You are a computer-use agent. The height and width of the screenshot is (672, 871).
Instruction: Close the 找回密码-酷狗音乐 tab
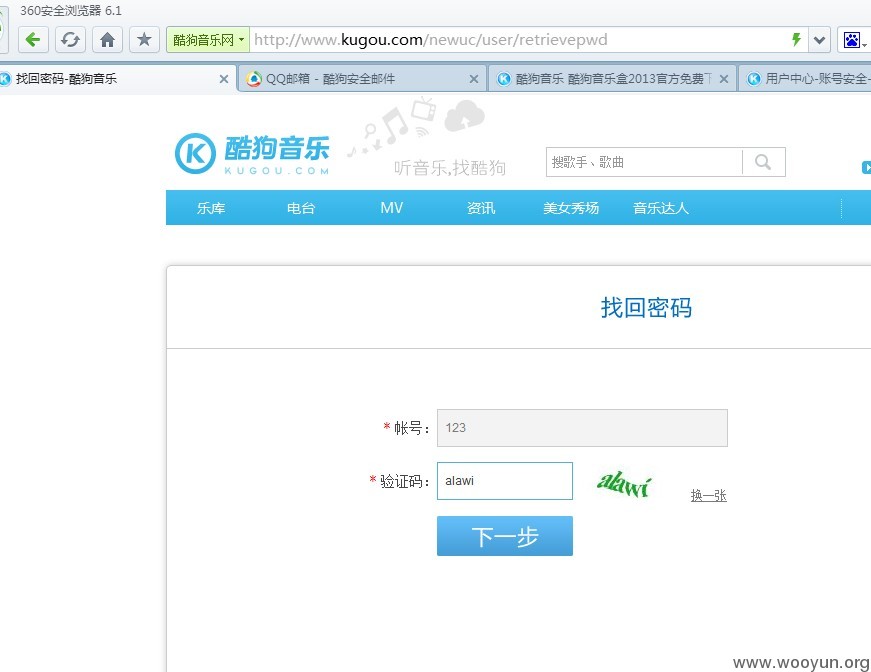click(224, 79)
